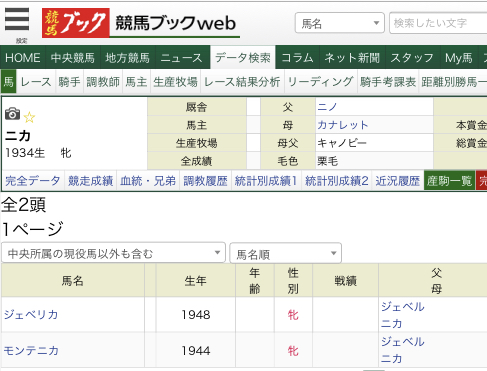Open the 地方競馬 menu item
This screenshot has width=487, height=371.
[x=127, y=58]
